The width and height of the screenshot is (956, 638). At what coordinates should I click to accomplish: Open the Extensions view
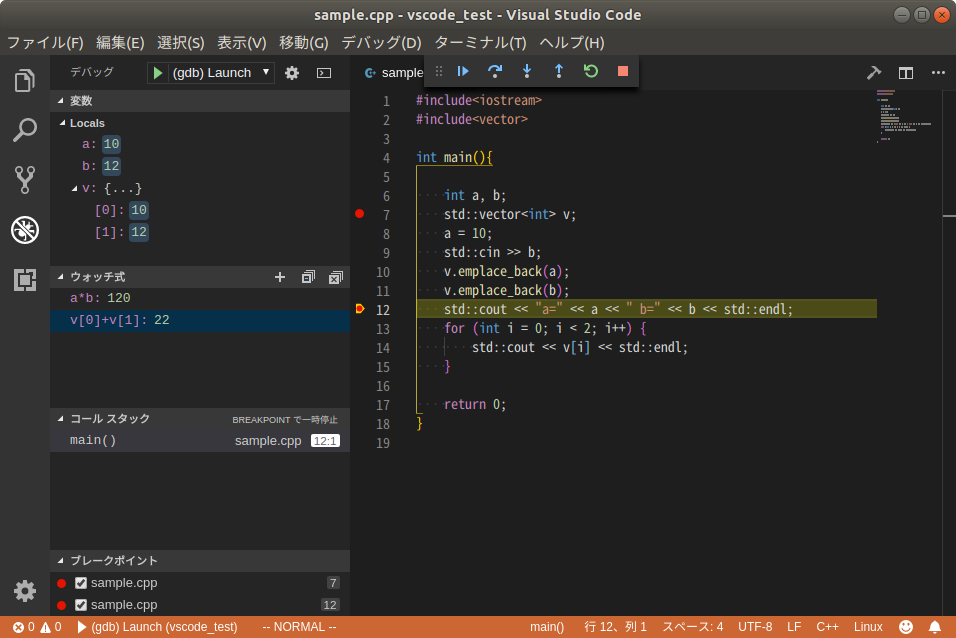coord(24,280)
